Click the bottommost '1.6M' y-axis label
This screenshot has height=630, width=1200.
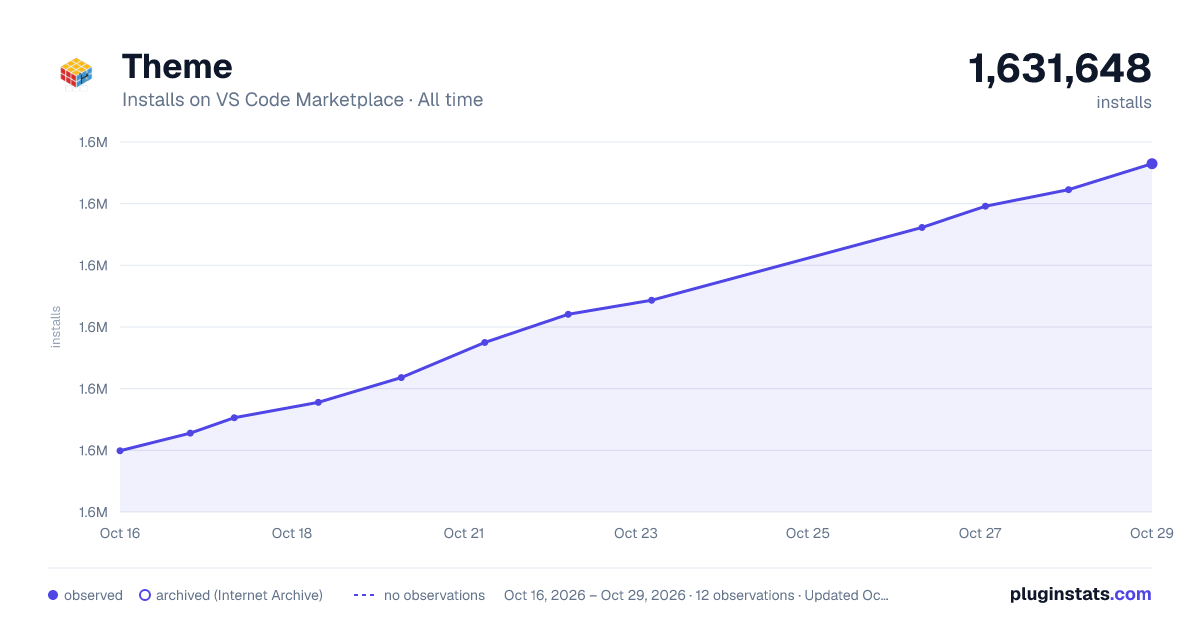(93, 512)
